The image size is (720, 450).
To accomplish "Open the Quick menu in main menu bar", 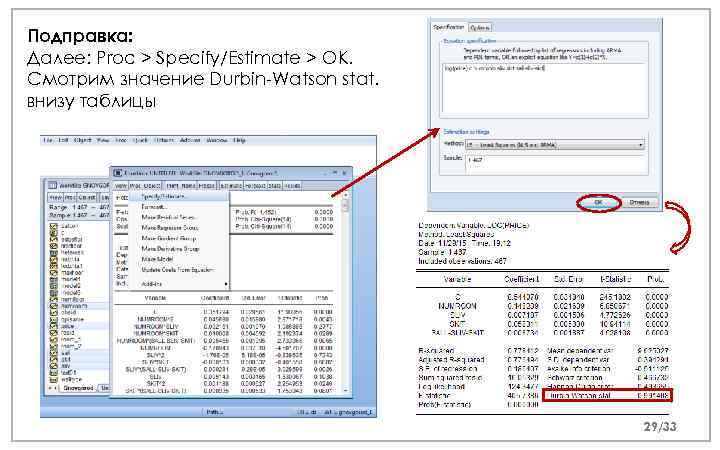I will (140, 141).
